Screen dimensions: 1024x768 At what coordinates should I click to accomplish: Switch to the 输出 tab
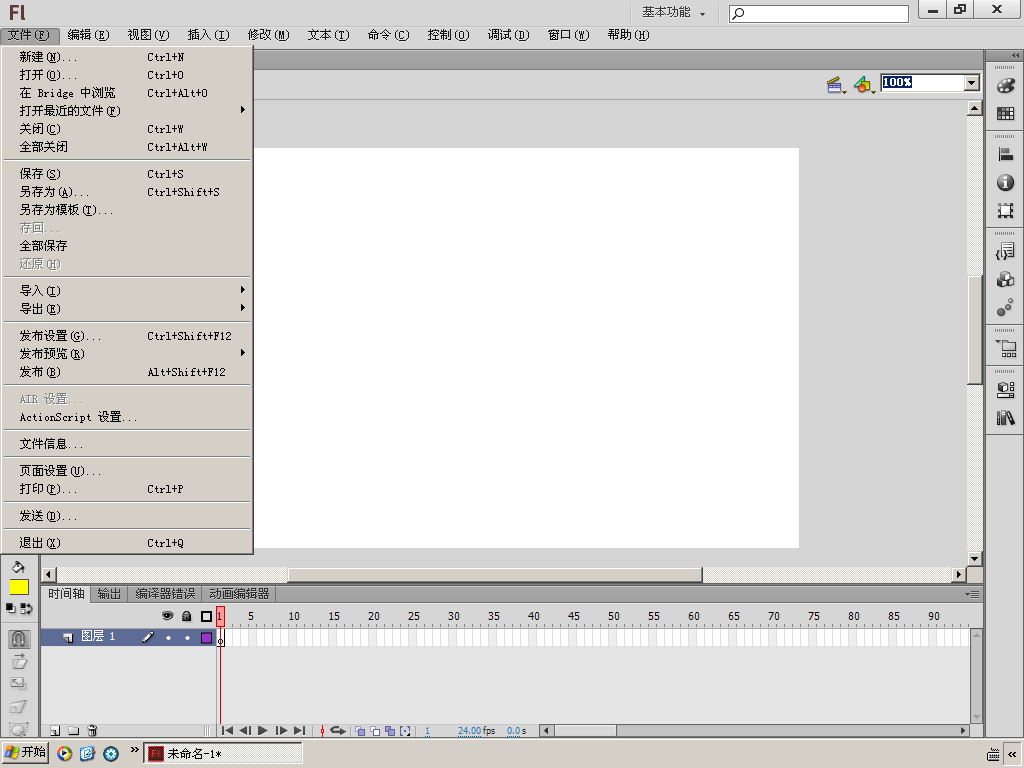point(109,594)
